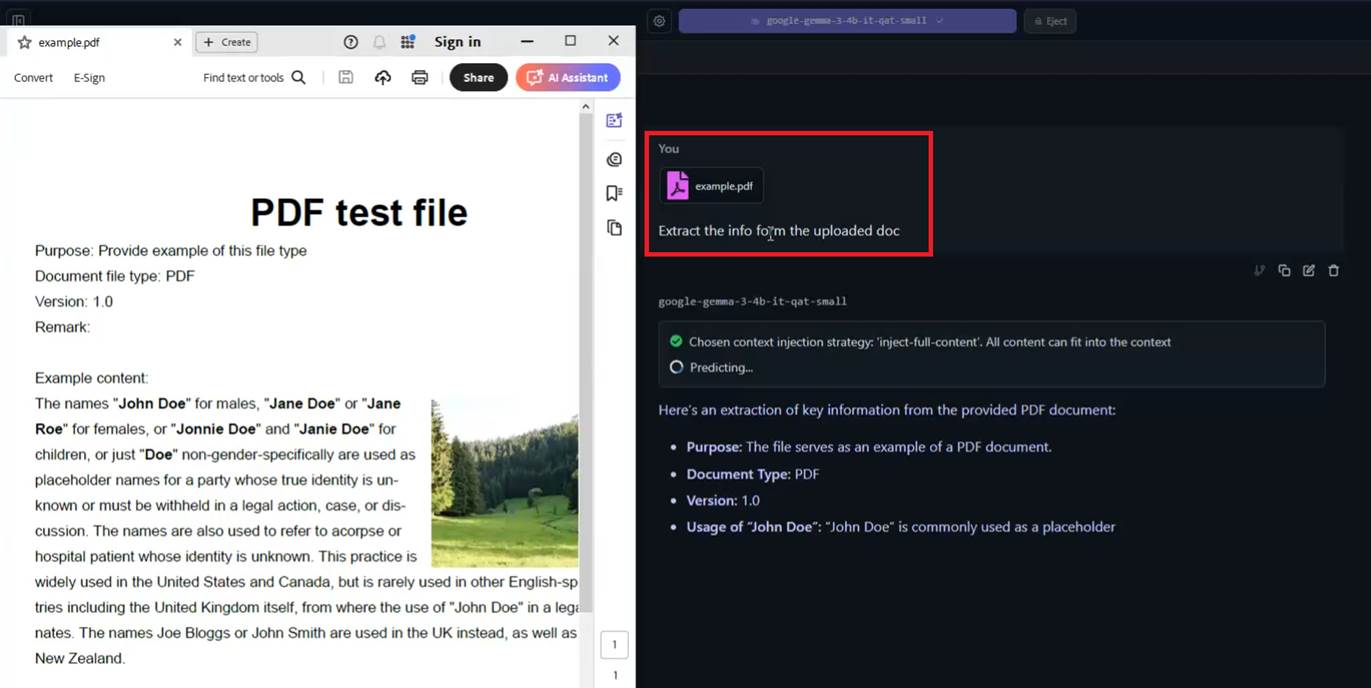Expand the google-gemma-3-4b-it-qat-small model selector
This screenshot has height=688, width=1371.
[x=847, y=21]
